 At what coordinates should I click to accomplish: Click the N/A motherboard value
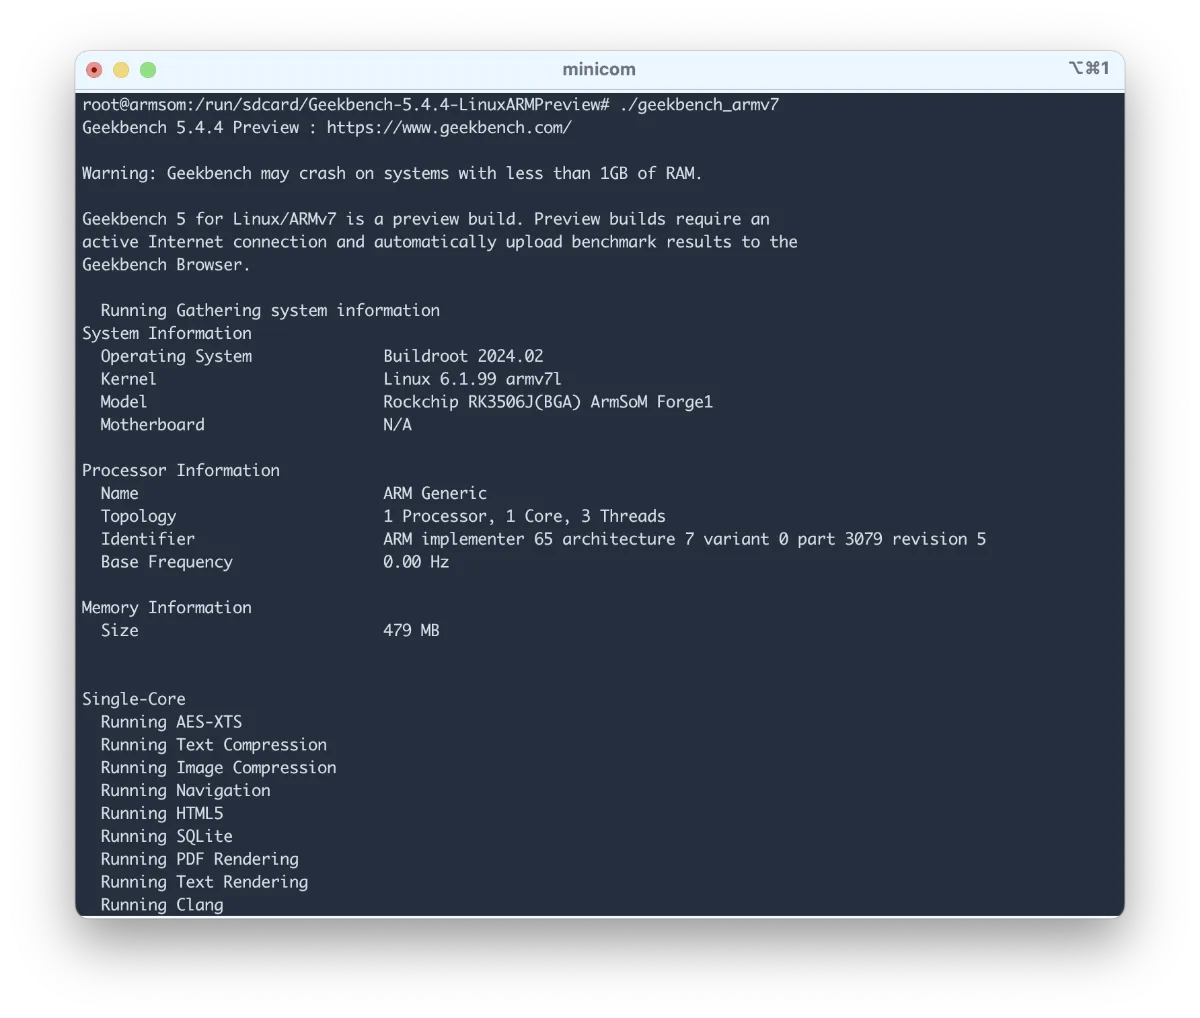click(397, 425)
